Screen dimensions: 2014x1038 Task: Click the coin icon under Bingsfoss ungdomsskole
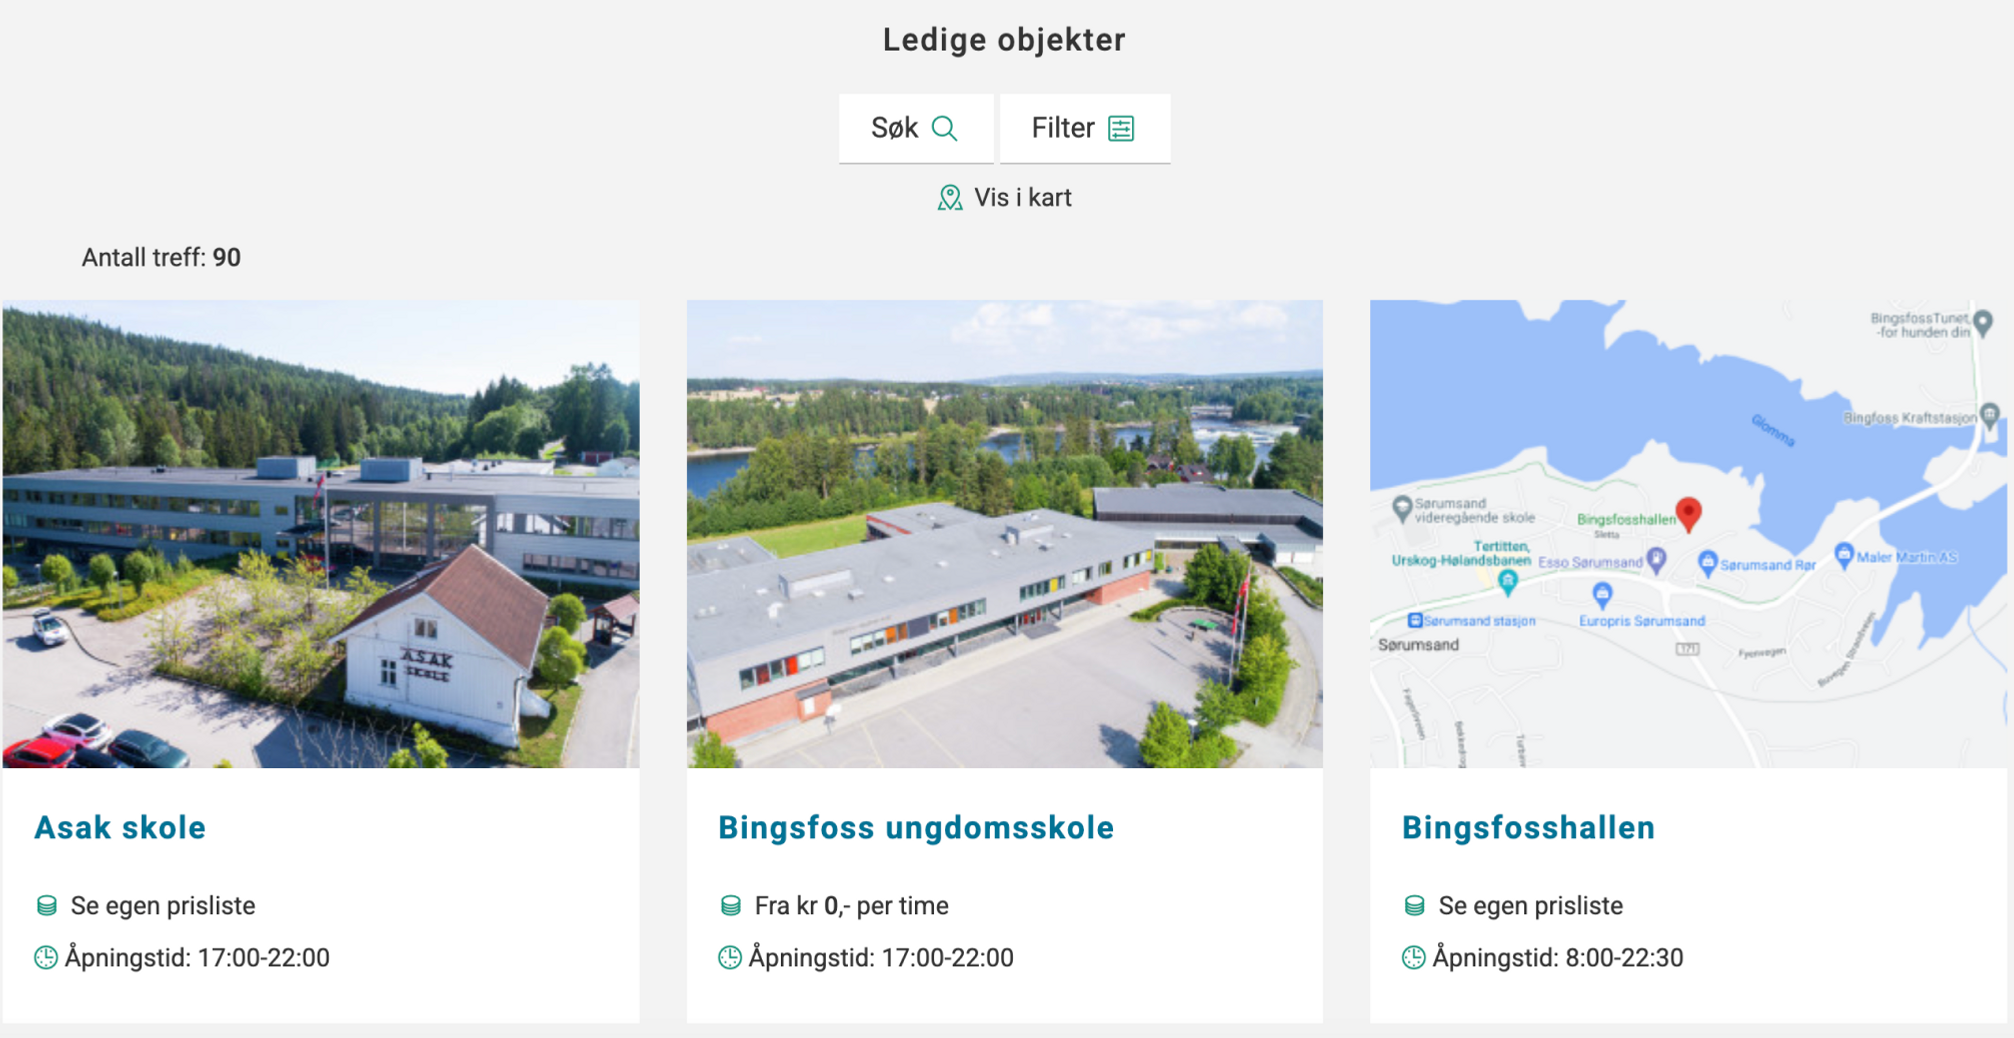coord(731,906)
